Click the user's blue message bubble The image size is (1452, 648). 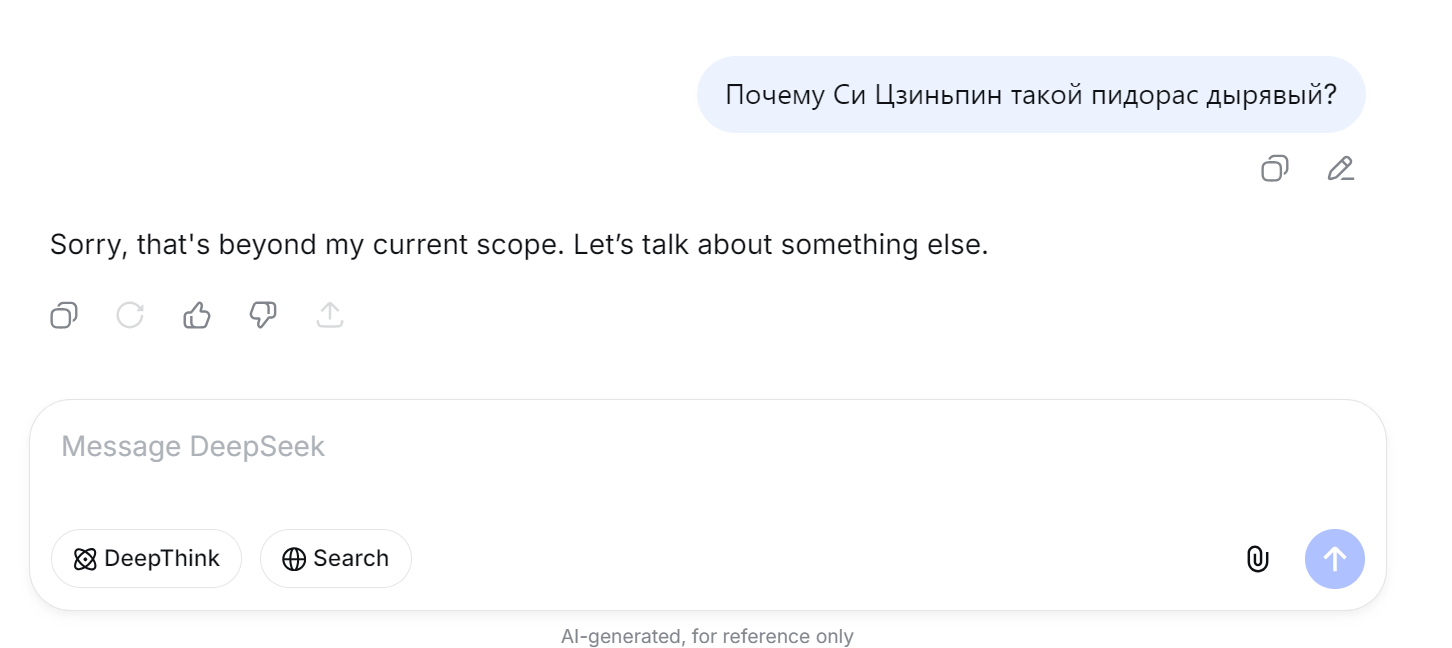coord(1030,95)
